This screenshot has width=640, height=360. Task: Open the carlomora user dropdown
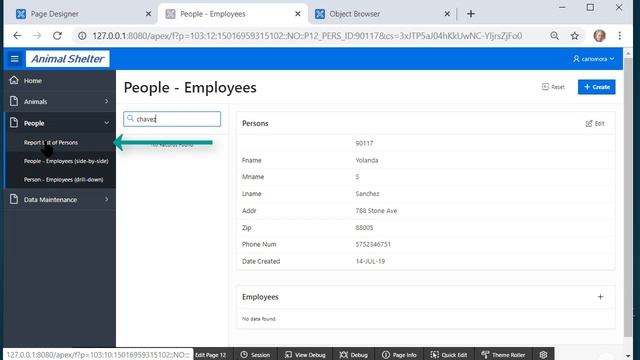click(593, 59)
